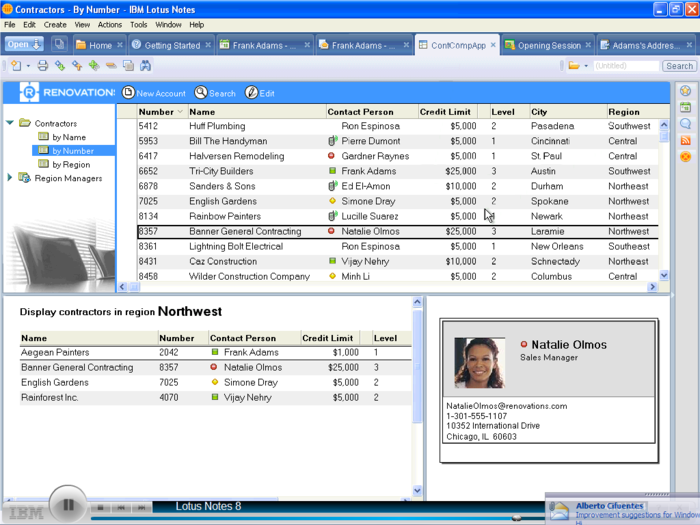700x525 pixels.
Task: Click the copy documents toolbar icon
Action: pyautogui.click(x=129, y=66)
